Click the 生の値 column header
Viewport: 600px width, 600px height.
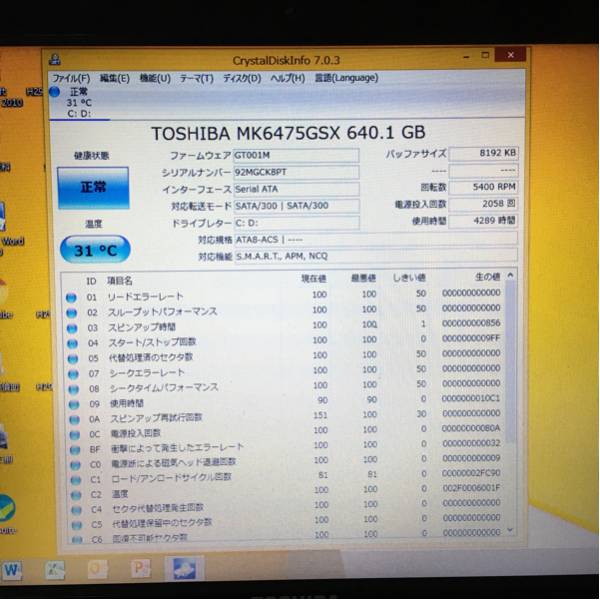pos(487,277)
